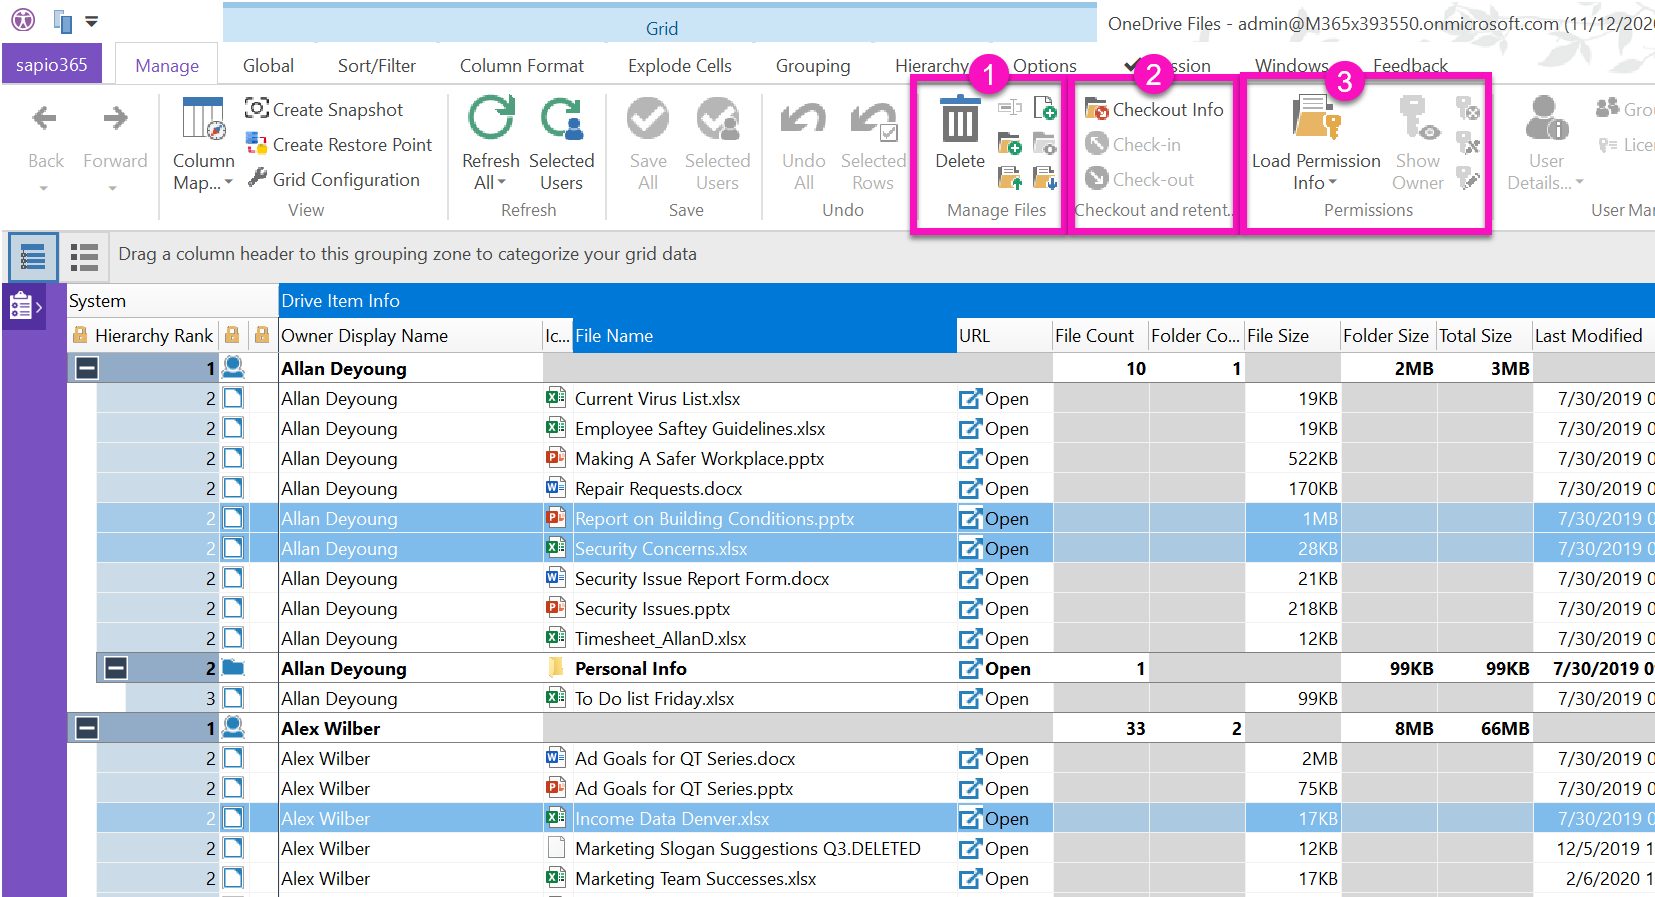This screenshot has height=897, width=1655.
Task: Open the quick access toolbar dropdown
Action: coord(92,21)
